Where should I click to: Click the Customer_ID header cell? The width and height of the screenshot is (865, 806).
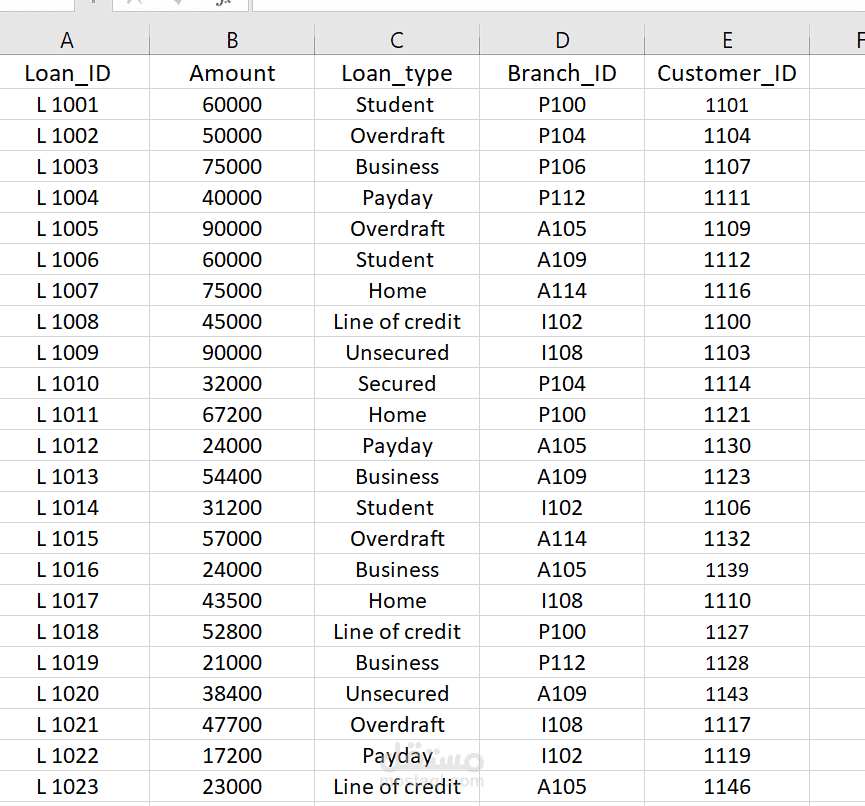tap(727, 73)
